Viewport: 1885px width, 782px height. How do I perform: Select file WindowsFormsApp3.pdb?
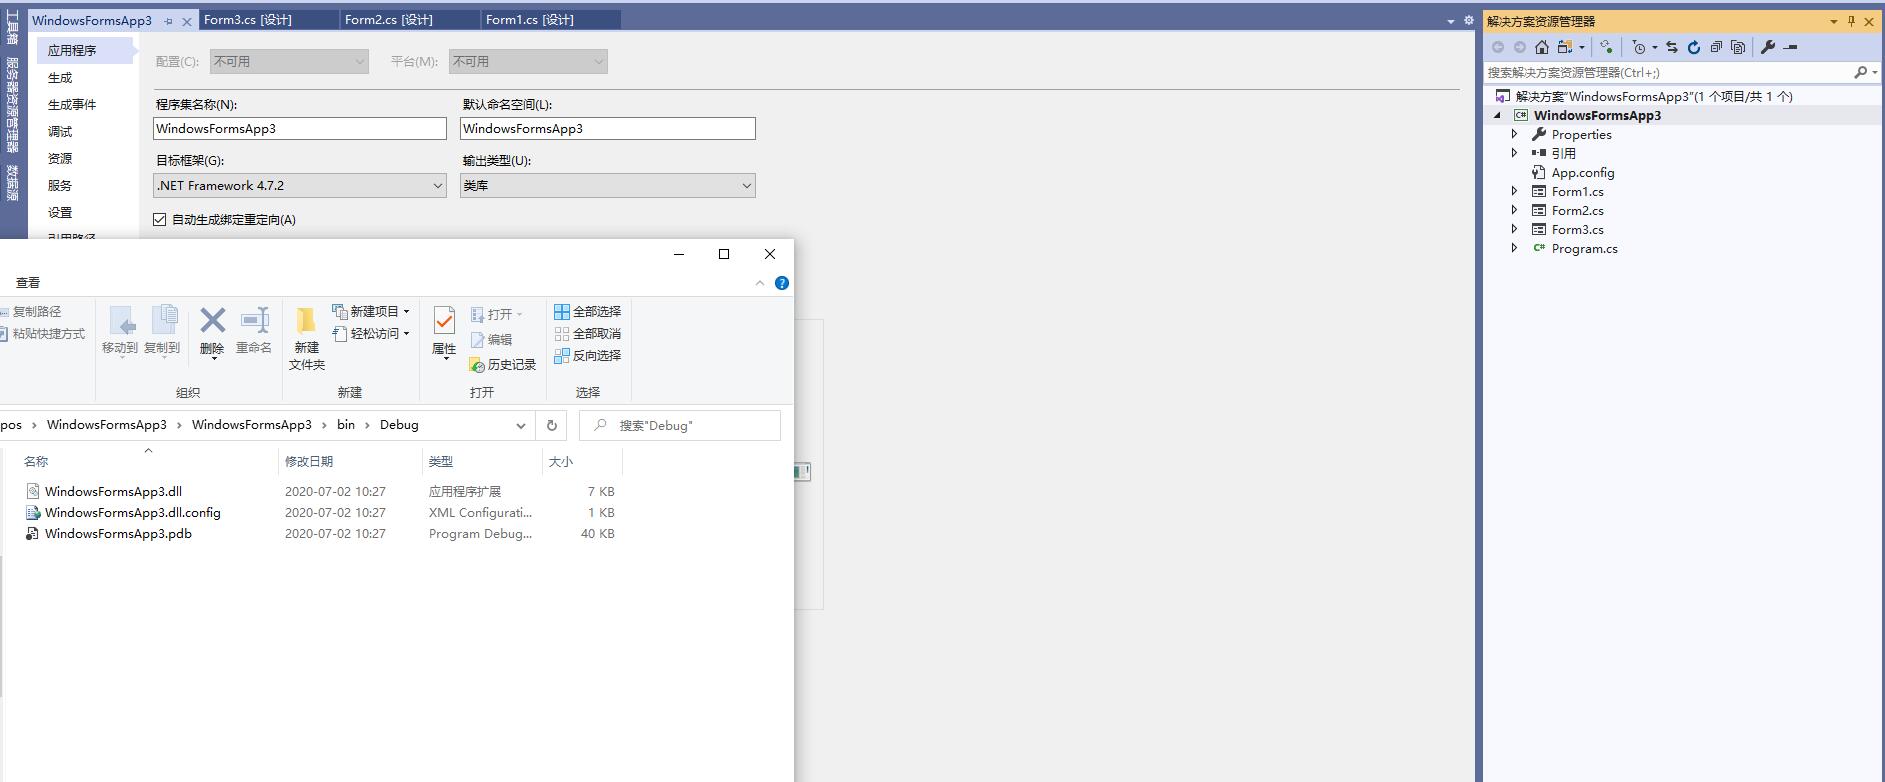(x=118, y=533)
